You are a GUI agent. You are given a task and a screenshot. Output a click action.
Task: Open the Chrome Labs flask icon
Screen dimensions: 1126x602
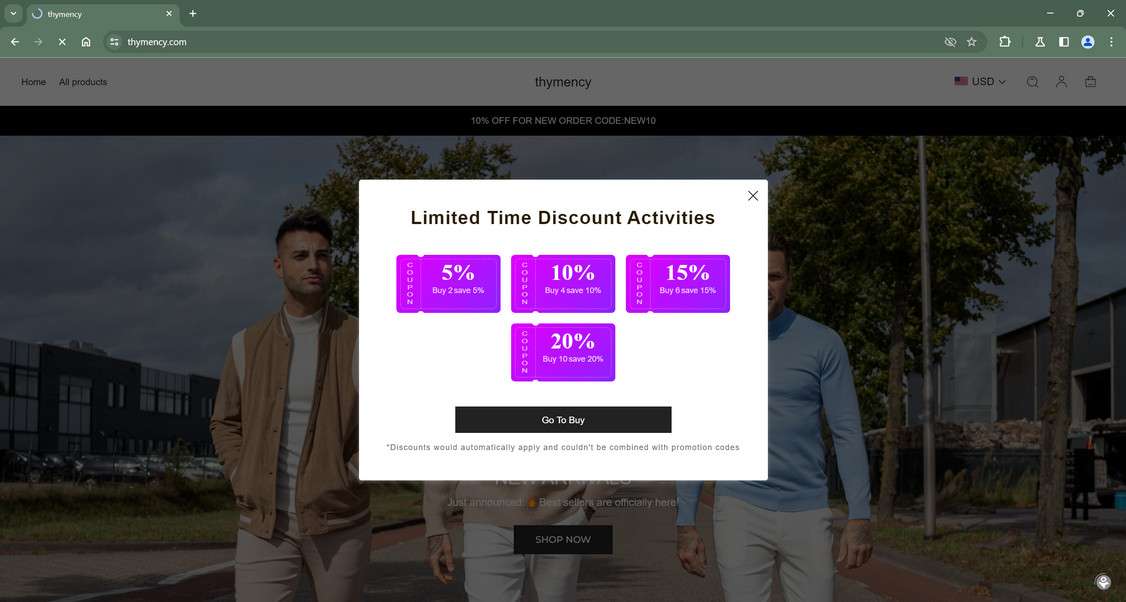(x=1039, y=42)
